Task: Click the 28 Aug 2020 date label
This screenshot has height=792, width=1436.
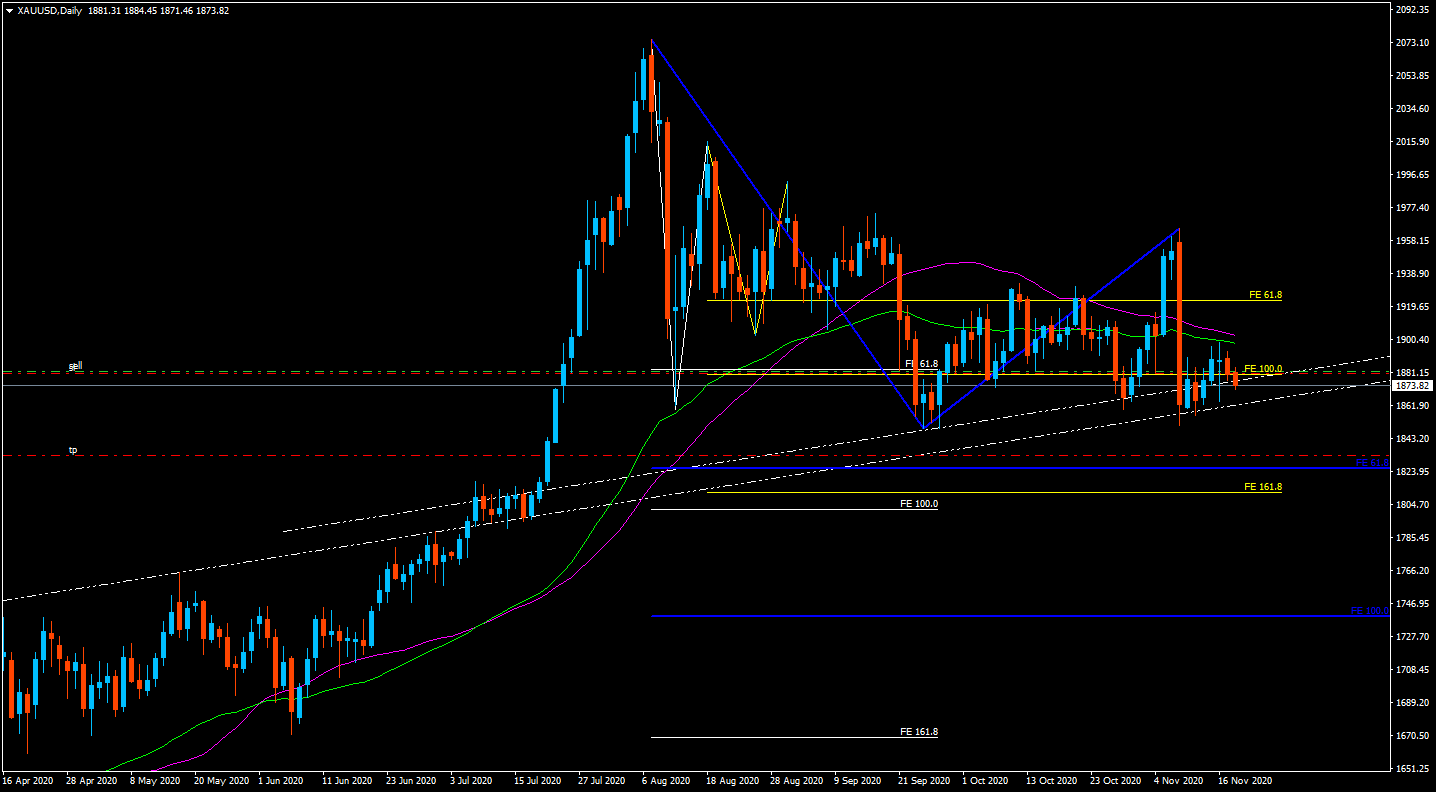Action: [796, 779]
